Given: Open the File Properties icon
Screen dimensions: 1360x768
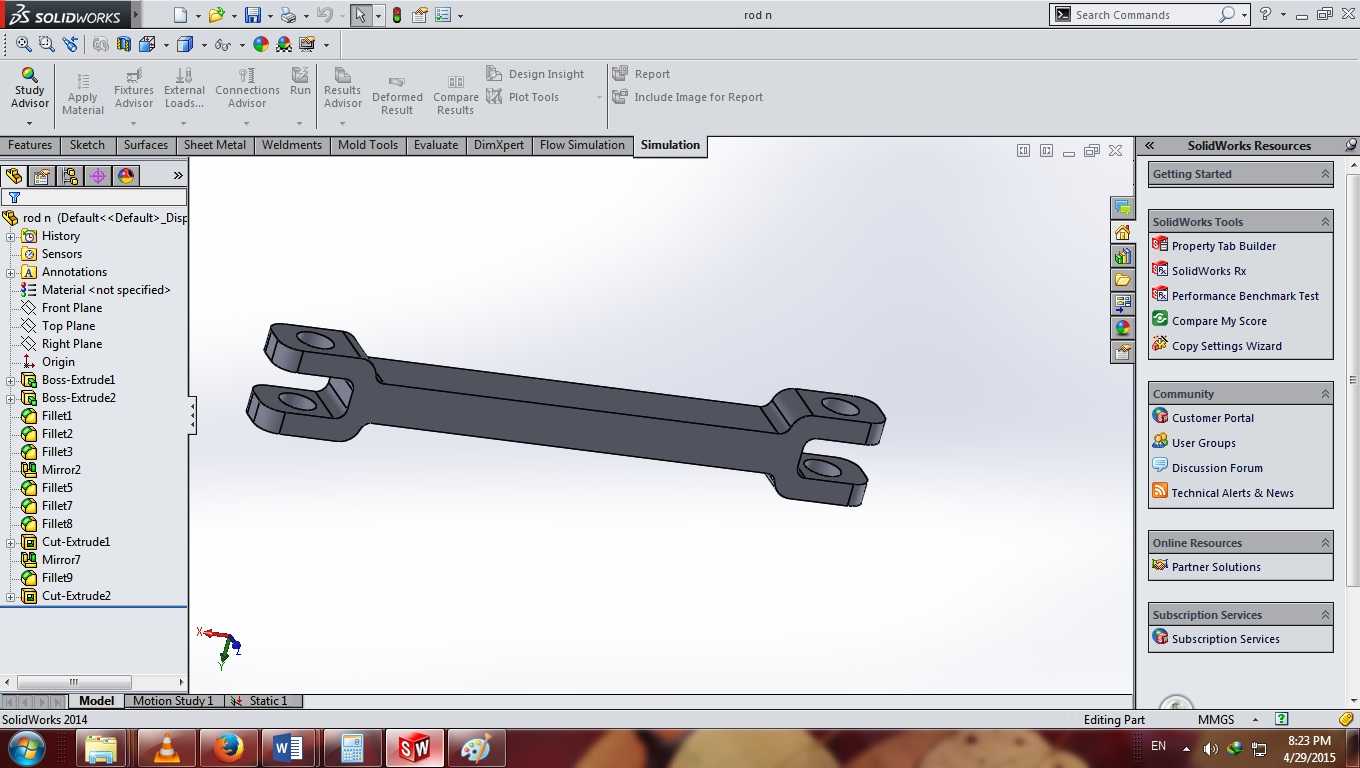Looking at the screenshot, I should pyautogui.click(x=420, y=15).
